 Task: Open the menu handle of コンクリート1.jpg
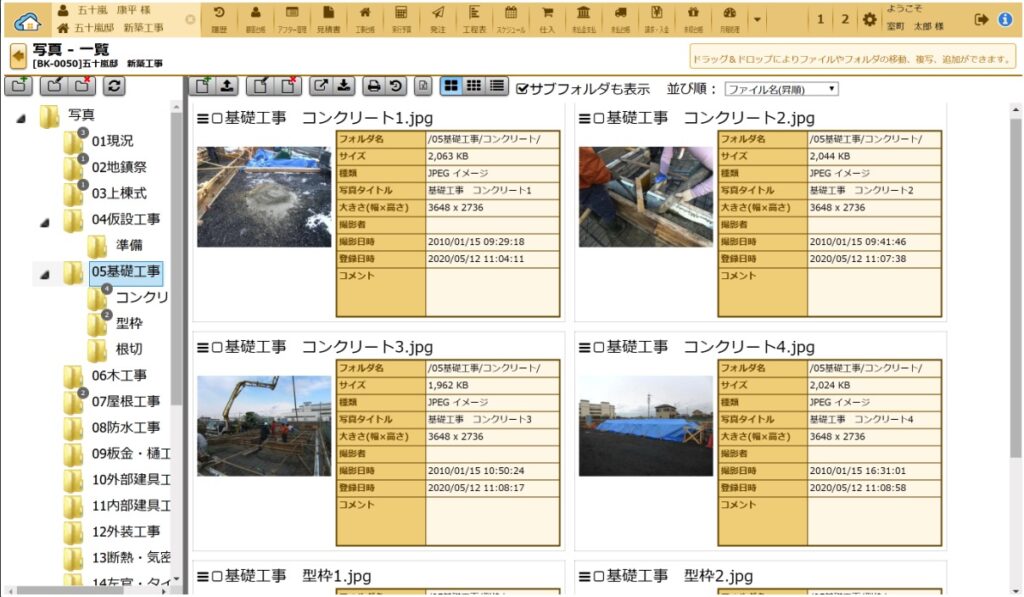pyautogui.click(x=203, y=118)
